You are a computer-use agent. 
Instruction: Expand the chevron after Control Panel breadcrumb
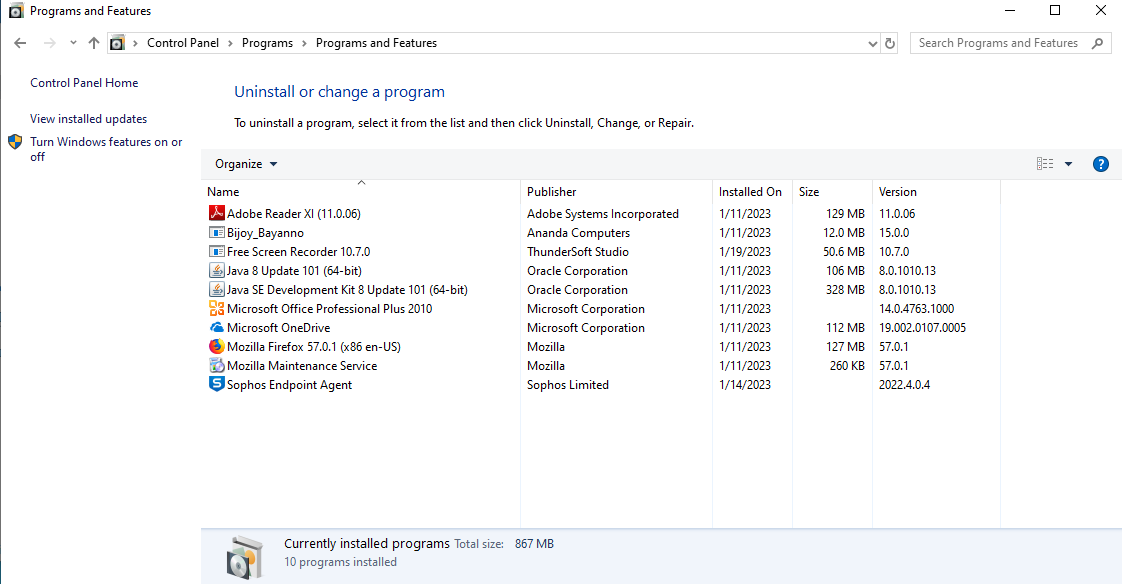tap(230, 43)
